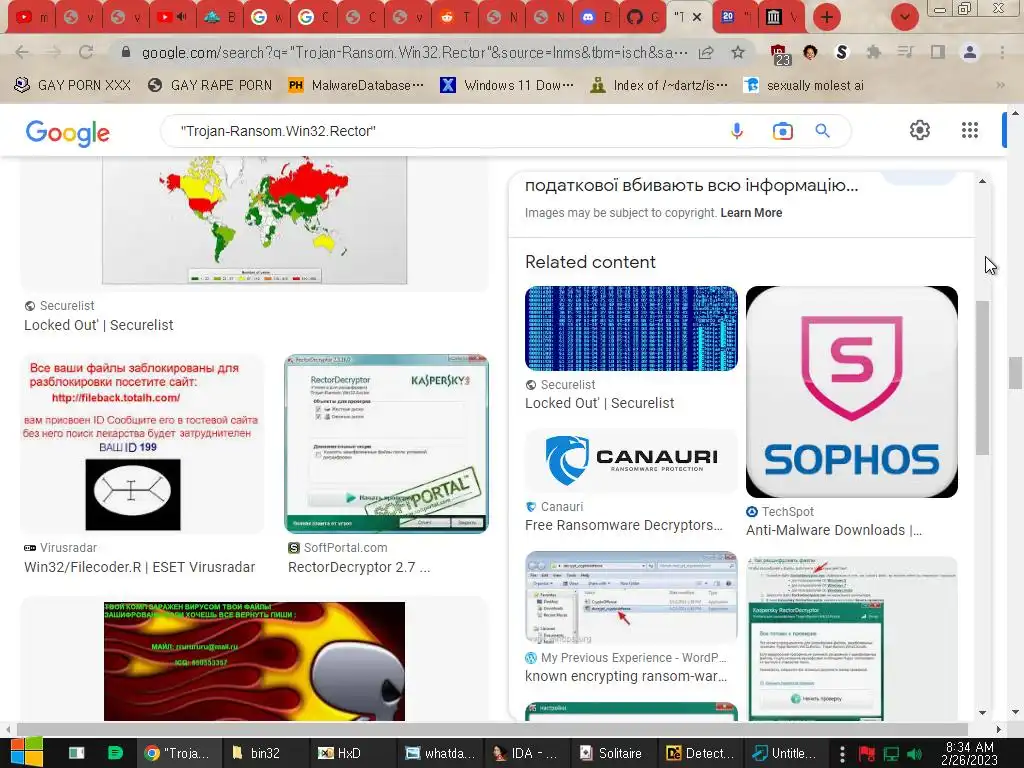Viewport: 1024px width, 768px height.
Task: Open the network tray icon
Action: 891,754
